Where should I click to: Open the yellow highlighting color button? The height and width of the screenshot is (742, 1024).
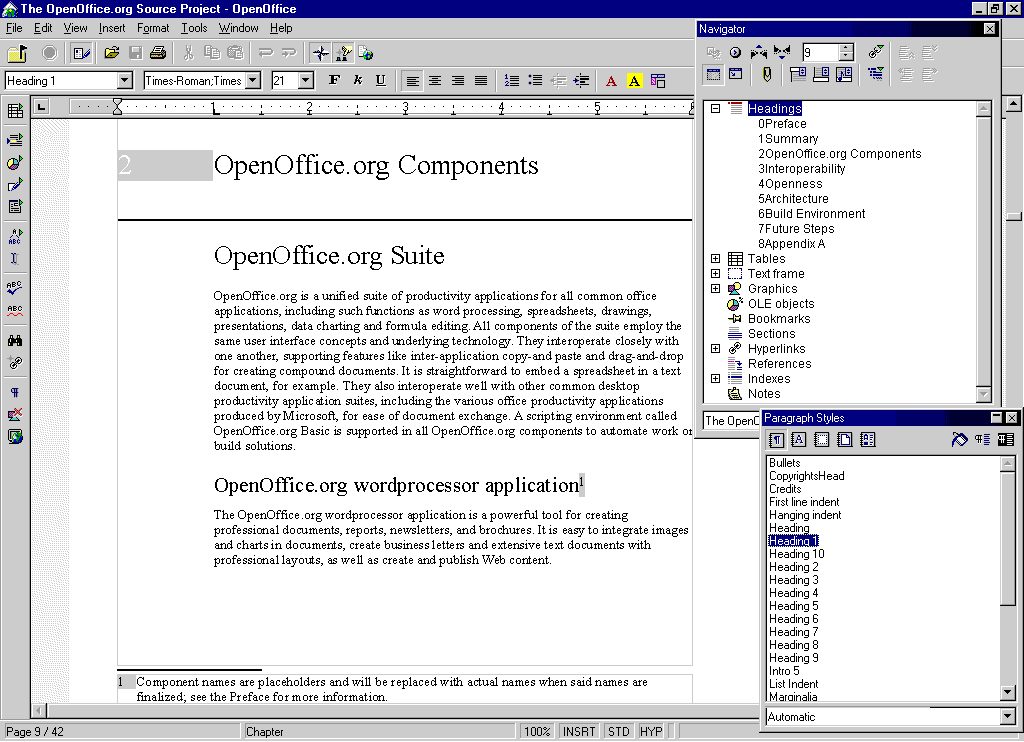(634, 80)
